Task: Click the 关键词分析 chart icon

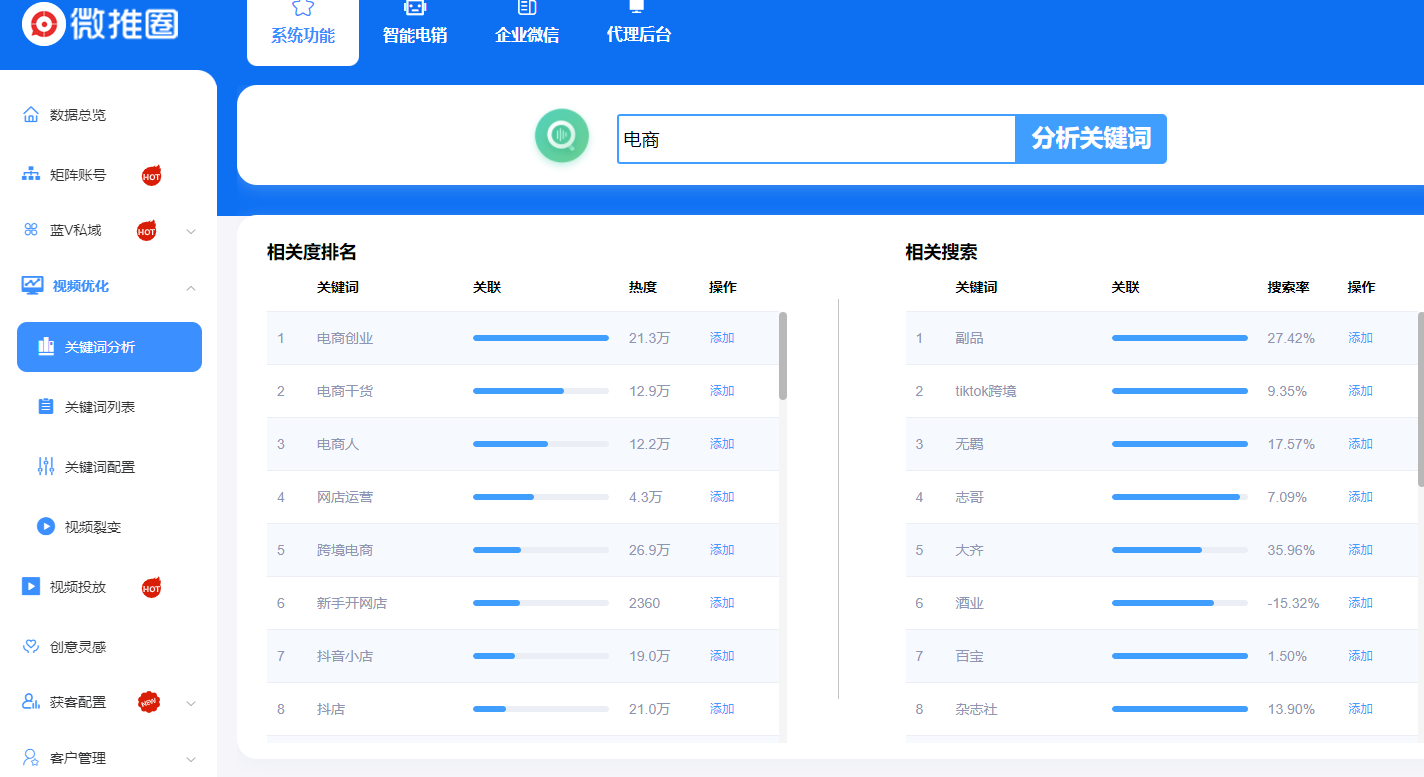Action: click(x=46, y=346)
